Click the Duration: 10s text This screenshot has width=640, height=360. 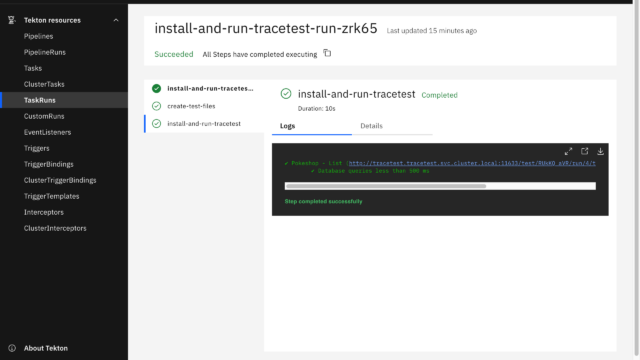(x=316, y=109)
